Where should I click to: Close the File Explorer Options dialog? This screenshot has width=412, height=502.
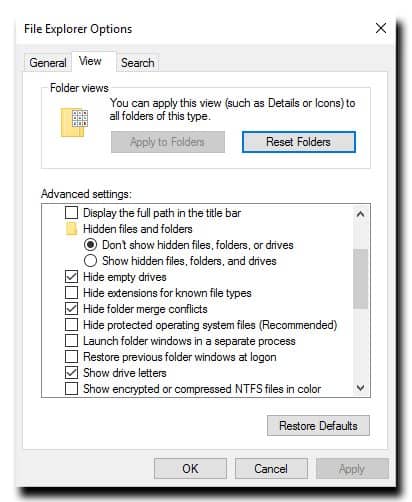click(x=381, y=28)
